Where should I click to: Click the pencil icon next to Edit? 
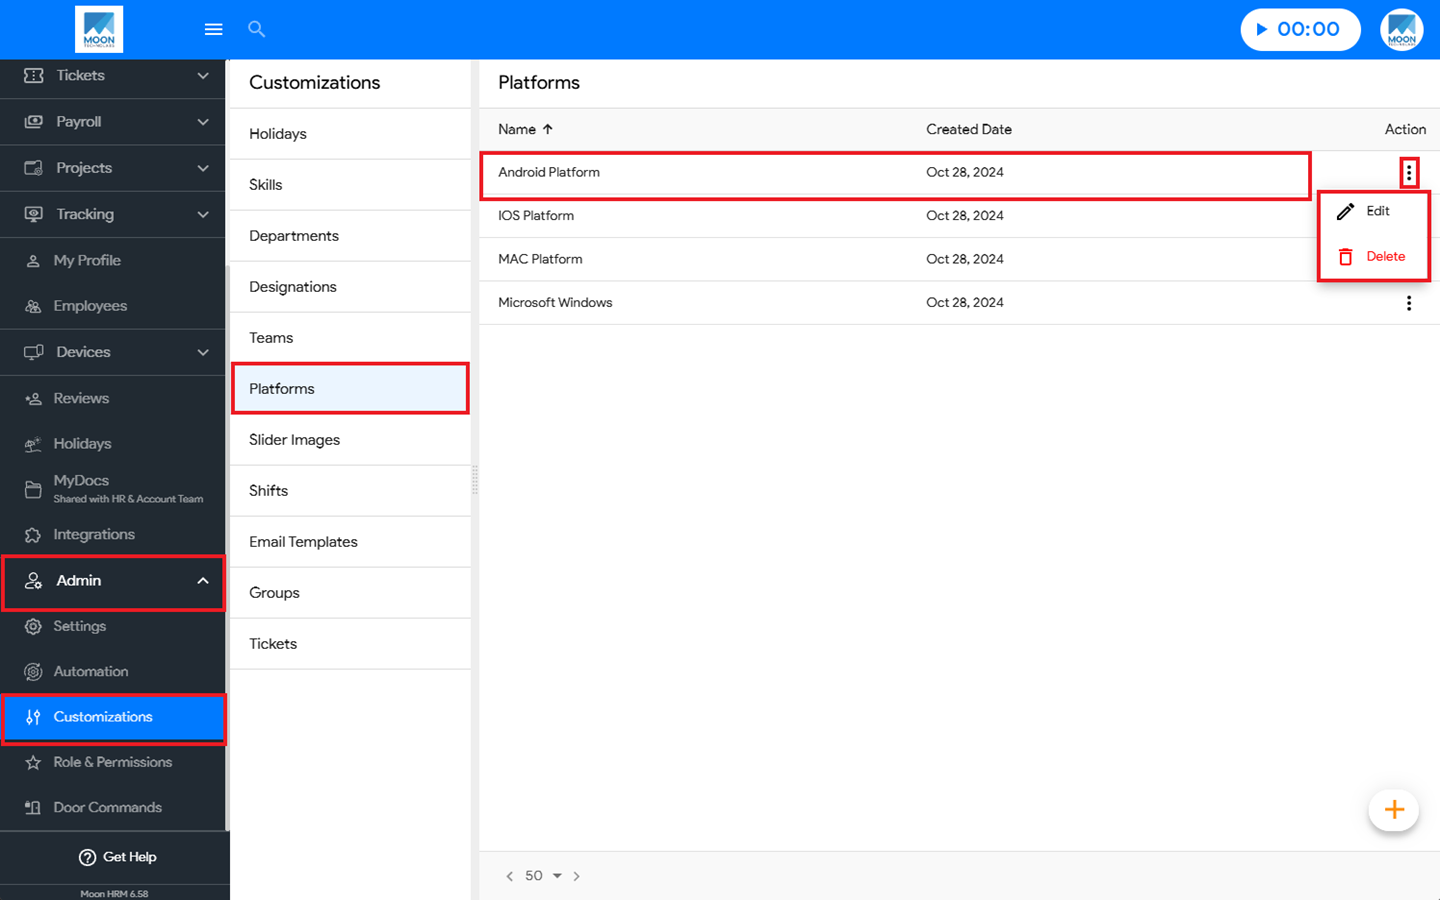(1346, 211)
